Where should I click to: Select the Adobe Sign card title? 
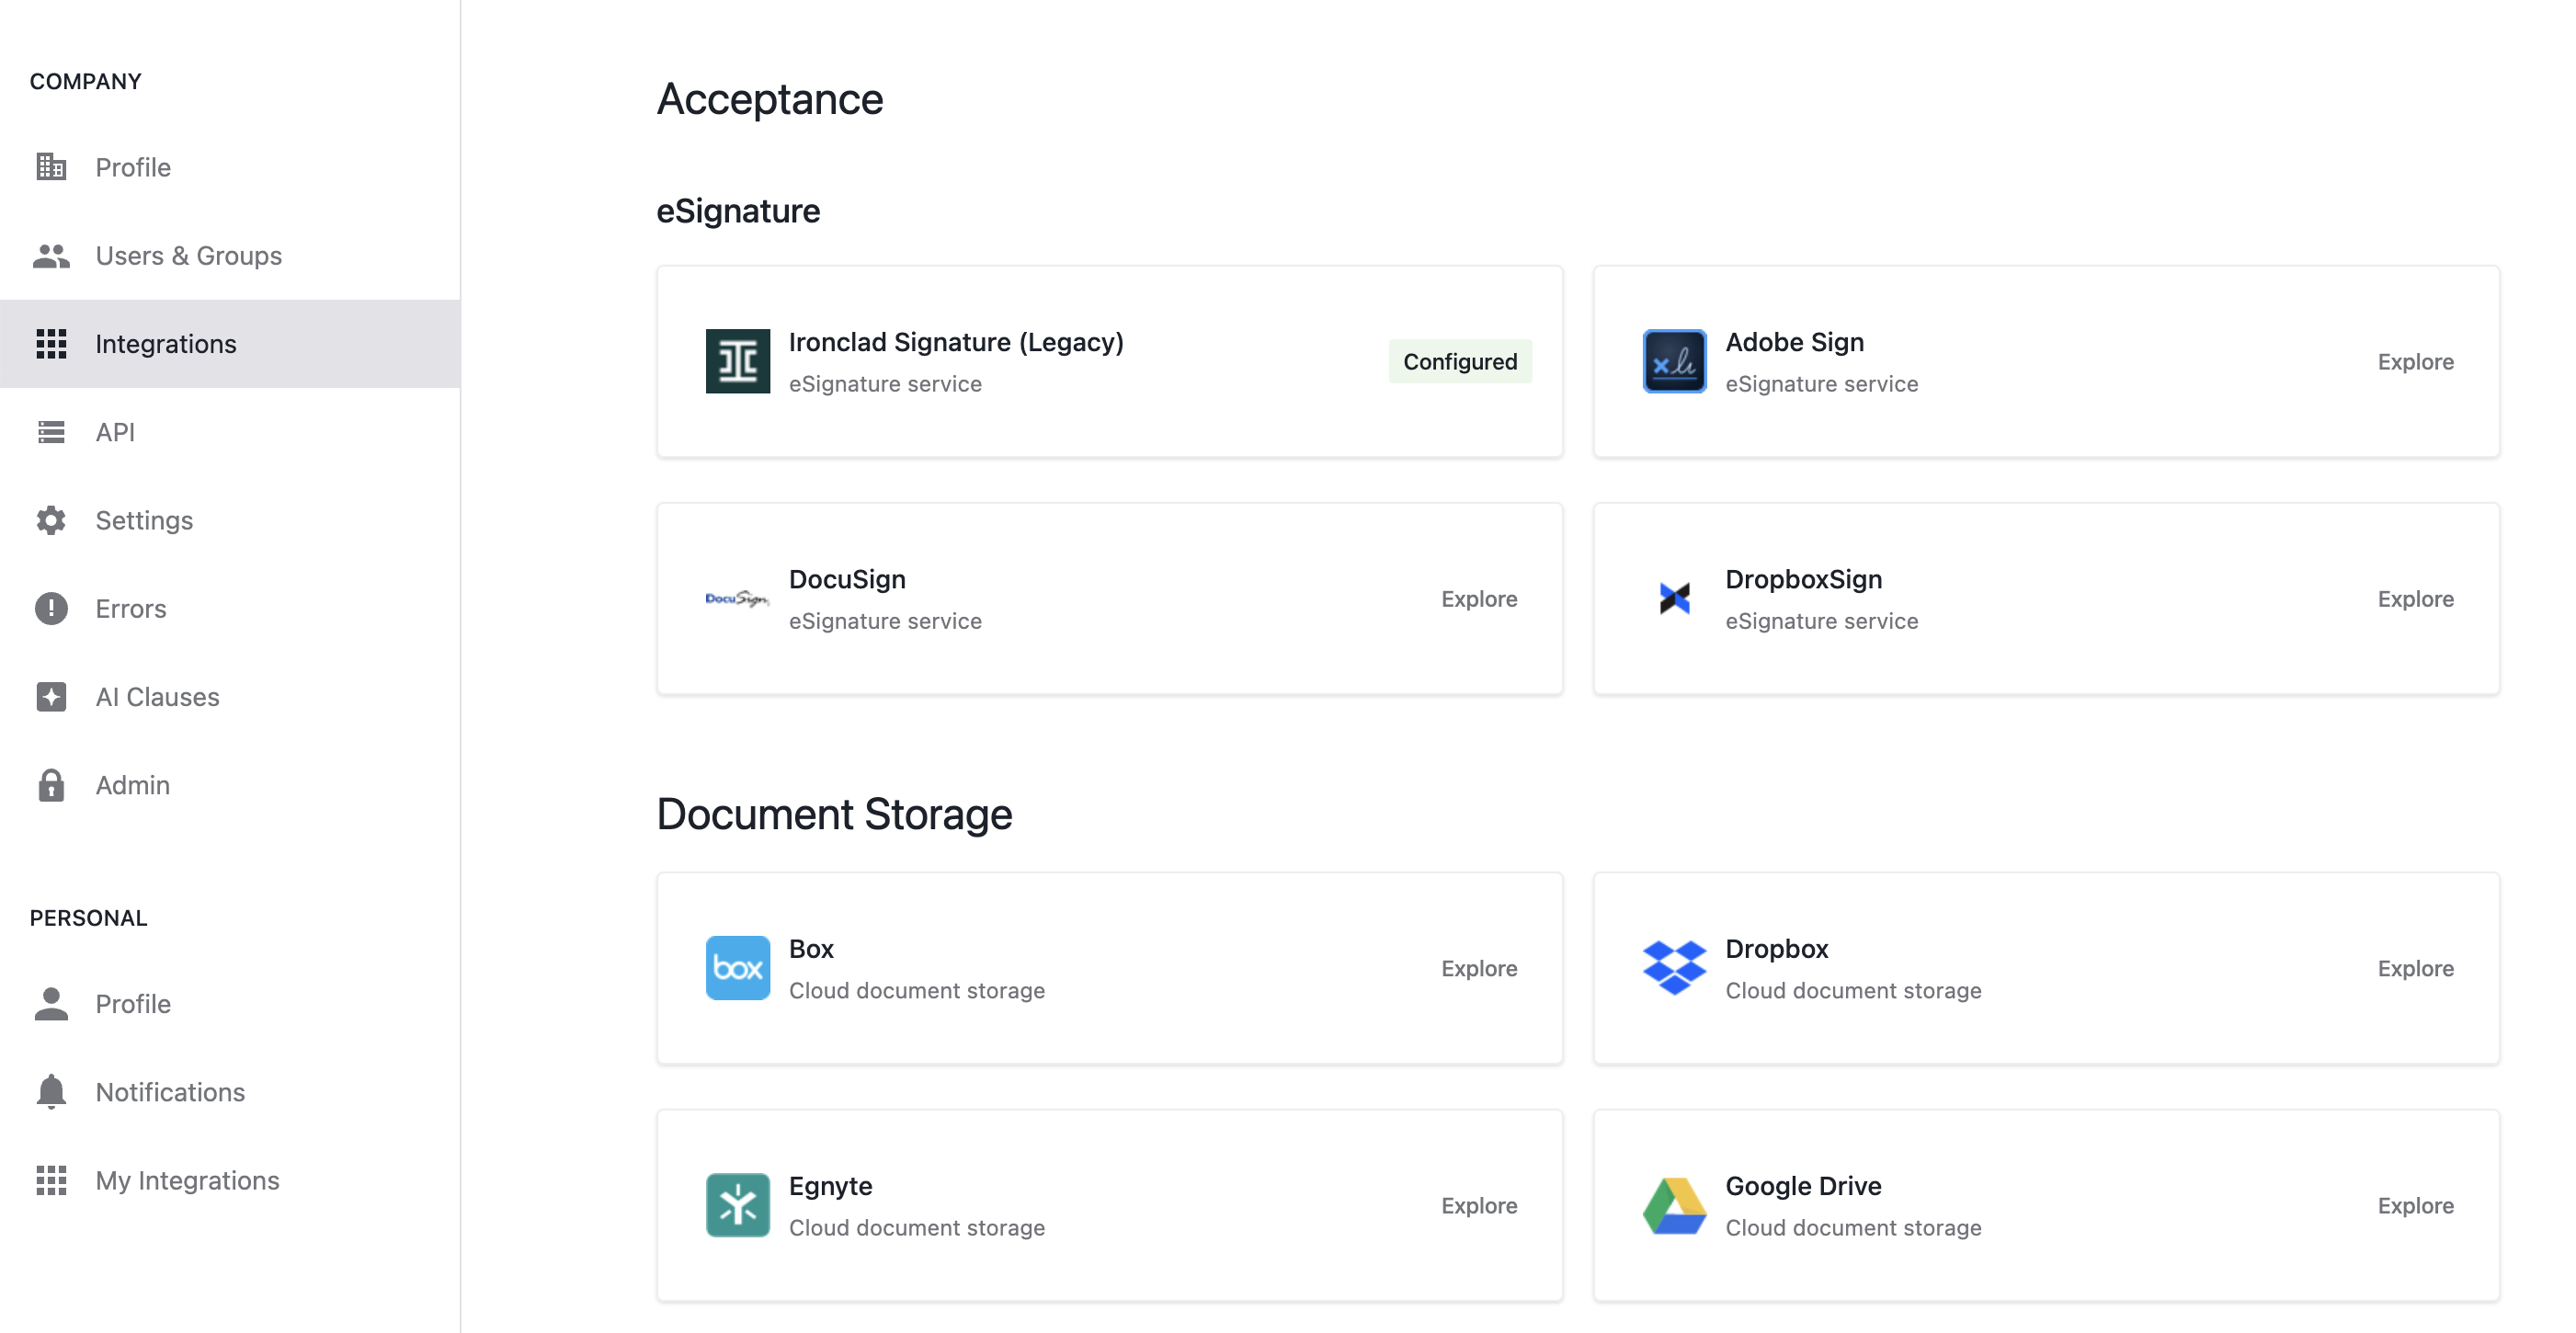tap(1795, 342)
